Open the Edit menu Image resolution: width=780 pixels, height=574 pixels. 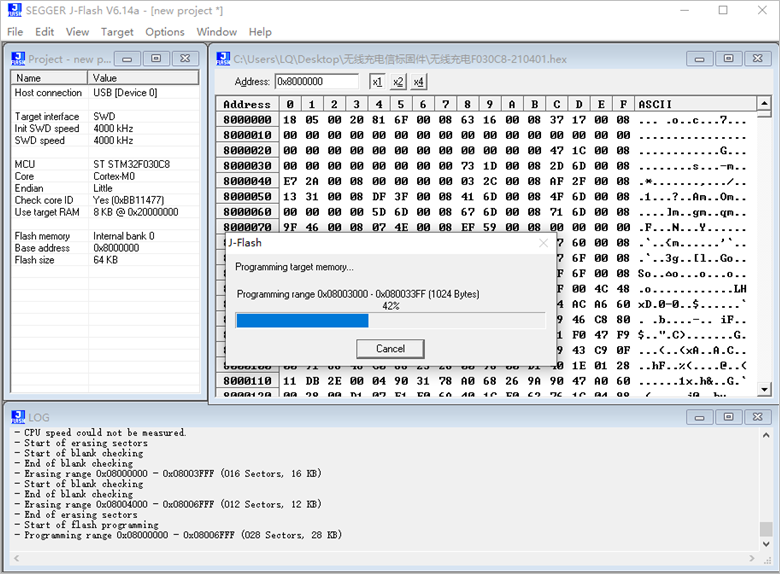44,32
